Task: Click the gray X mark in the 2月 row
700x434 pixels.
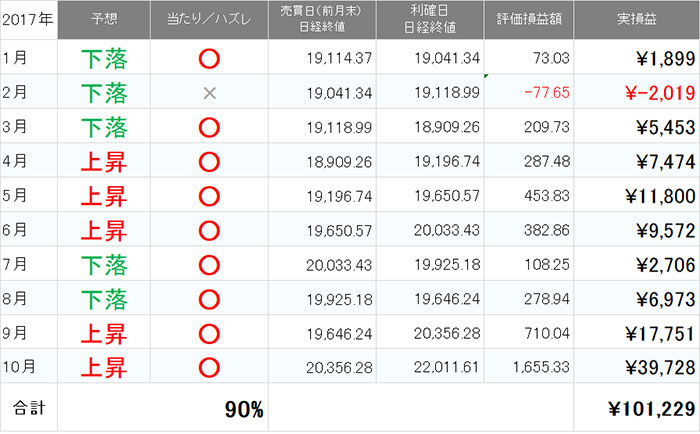Action: 209,93
